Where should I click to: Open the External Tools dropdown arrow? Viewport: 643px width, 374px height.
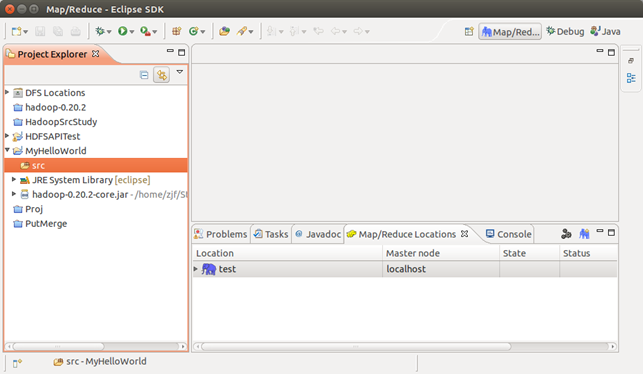click(x=155, y=32)
